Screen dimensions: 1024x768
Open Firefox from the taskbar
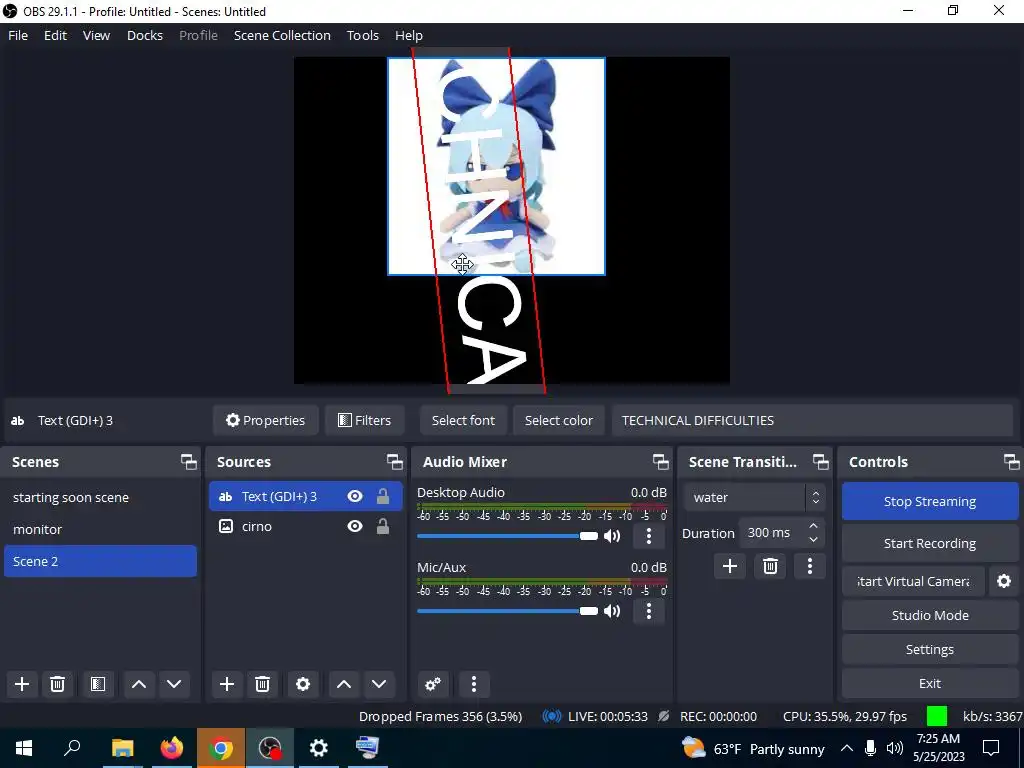tap(172, 748)
